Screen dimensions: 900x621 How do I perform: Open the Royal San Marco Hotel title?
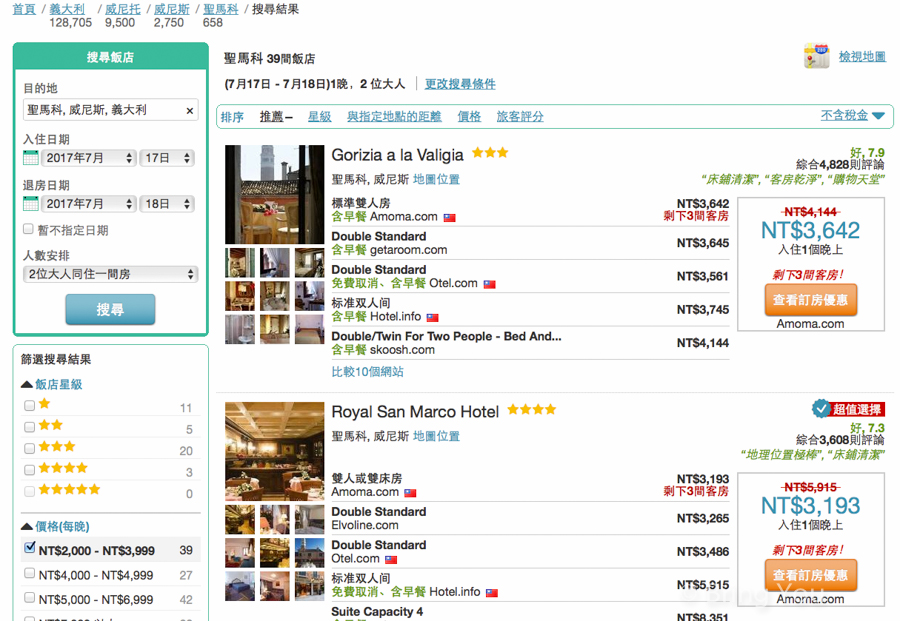[x=415, y=412]
